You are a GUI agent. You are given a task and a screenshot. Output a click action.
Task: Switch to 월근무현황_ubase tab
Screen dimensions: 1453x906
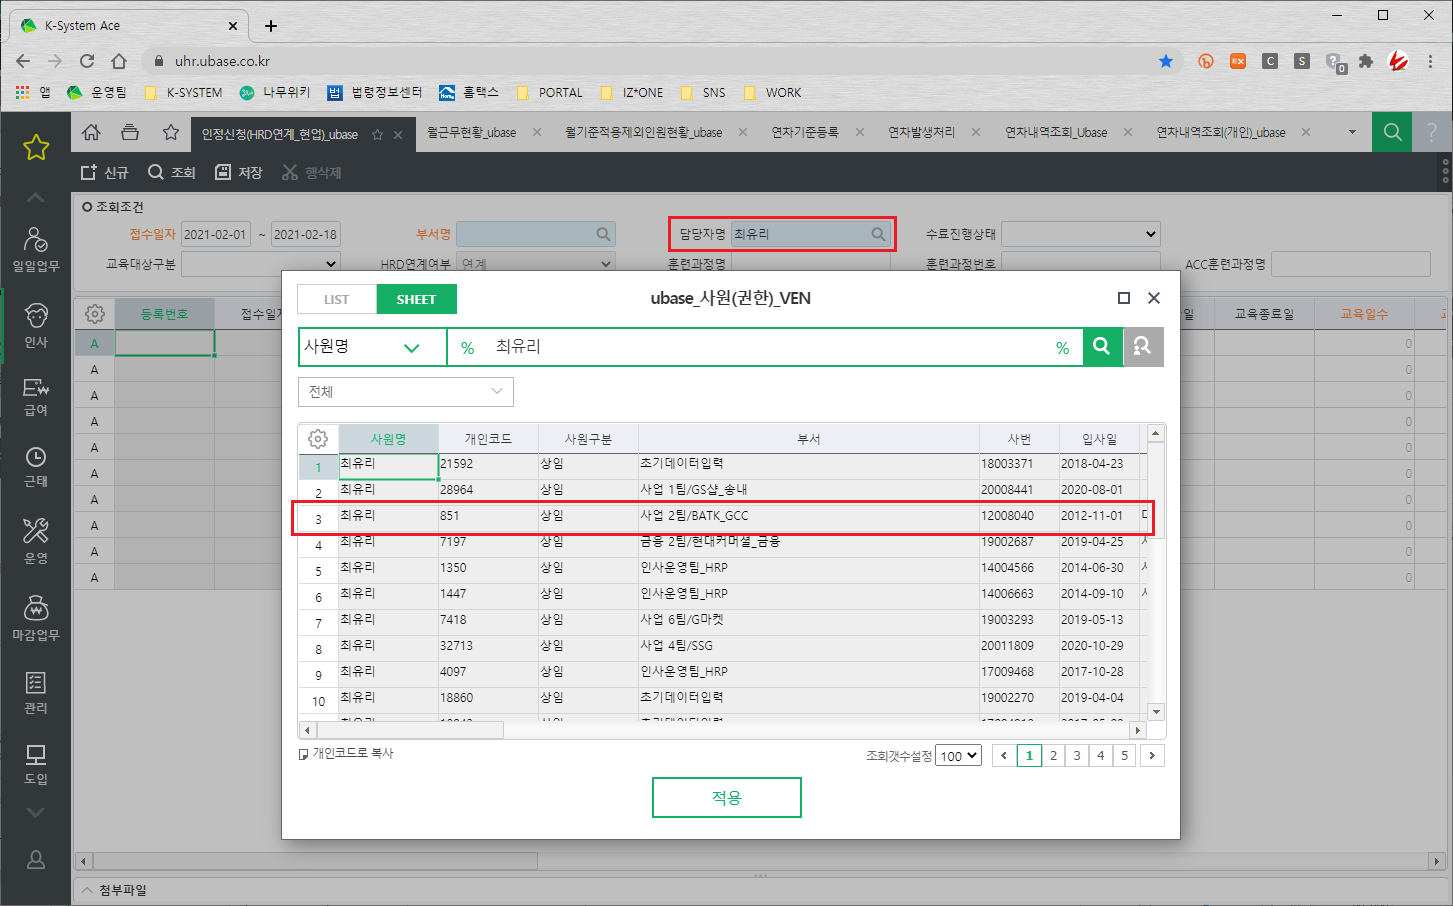click(x=472, y=132)
